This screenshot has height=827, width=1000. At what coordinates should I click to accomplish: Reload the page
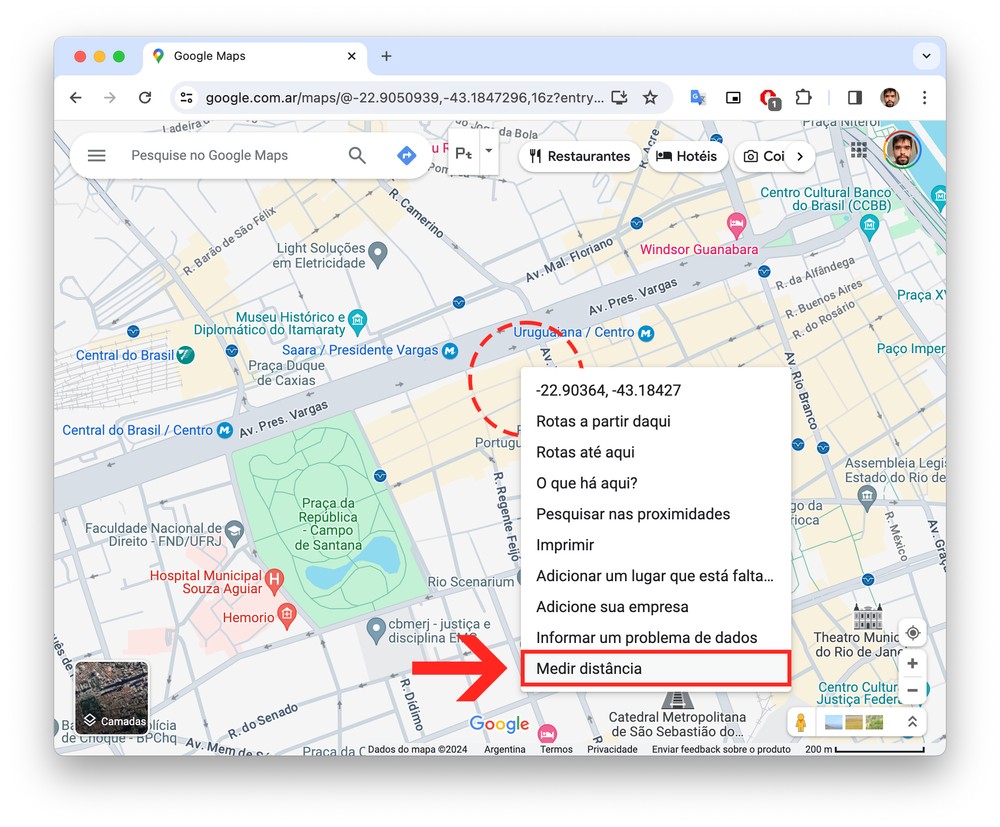pos(145,98)
